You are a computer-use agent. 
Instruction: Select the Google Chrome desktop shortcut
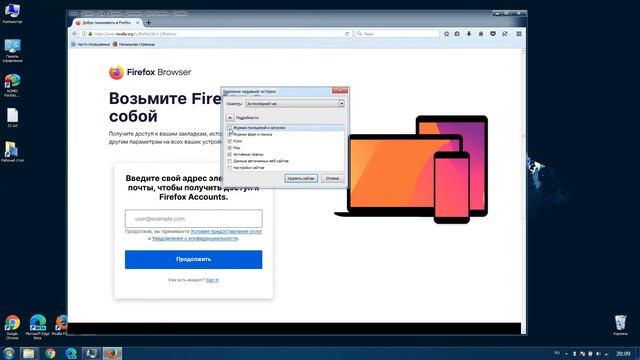pos(12,327)
